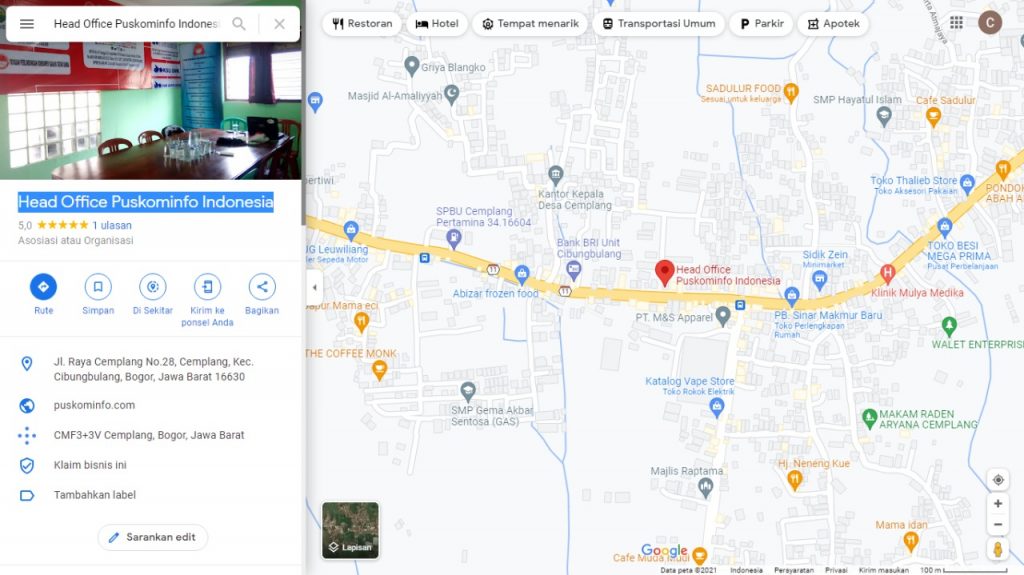
Task: Click the Sidik Zein minimarket marker
Action: coord(820,280)
